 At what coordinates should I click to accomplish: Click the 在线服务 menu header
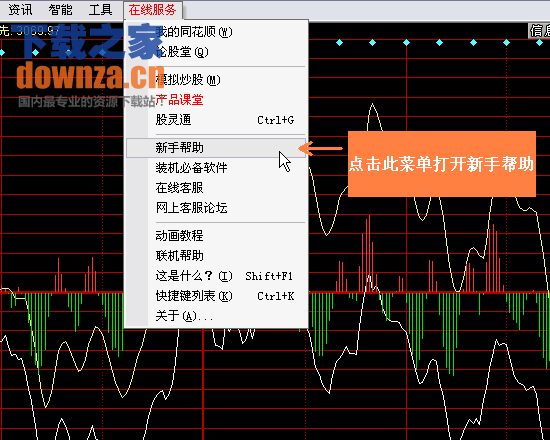click(153, 10)
